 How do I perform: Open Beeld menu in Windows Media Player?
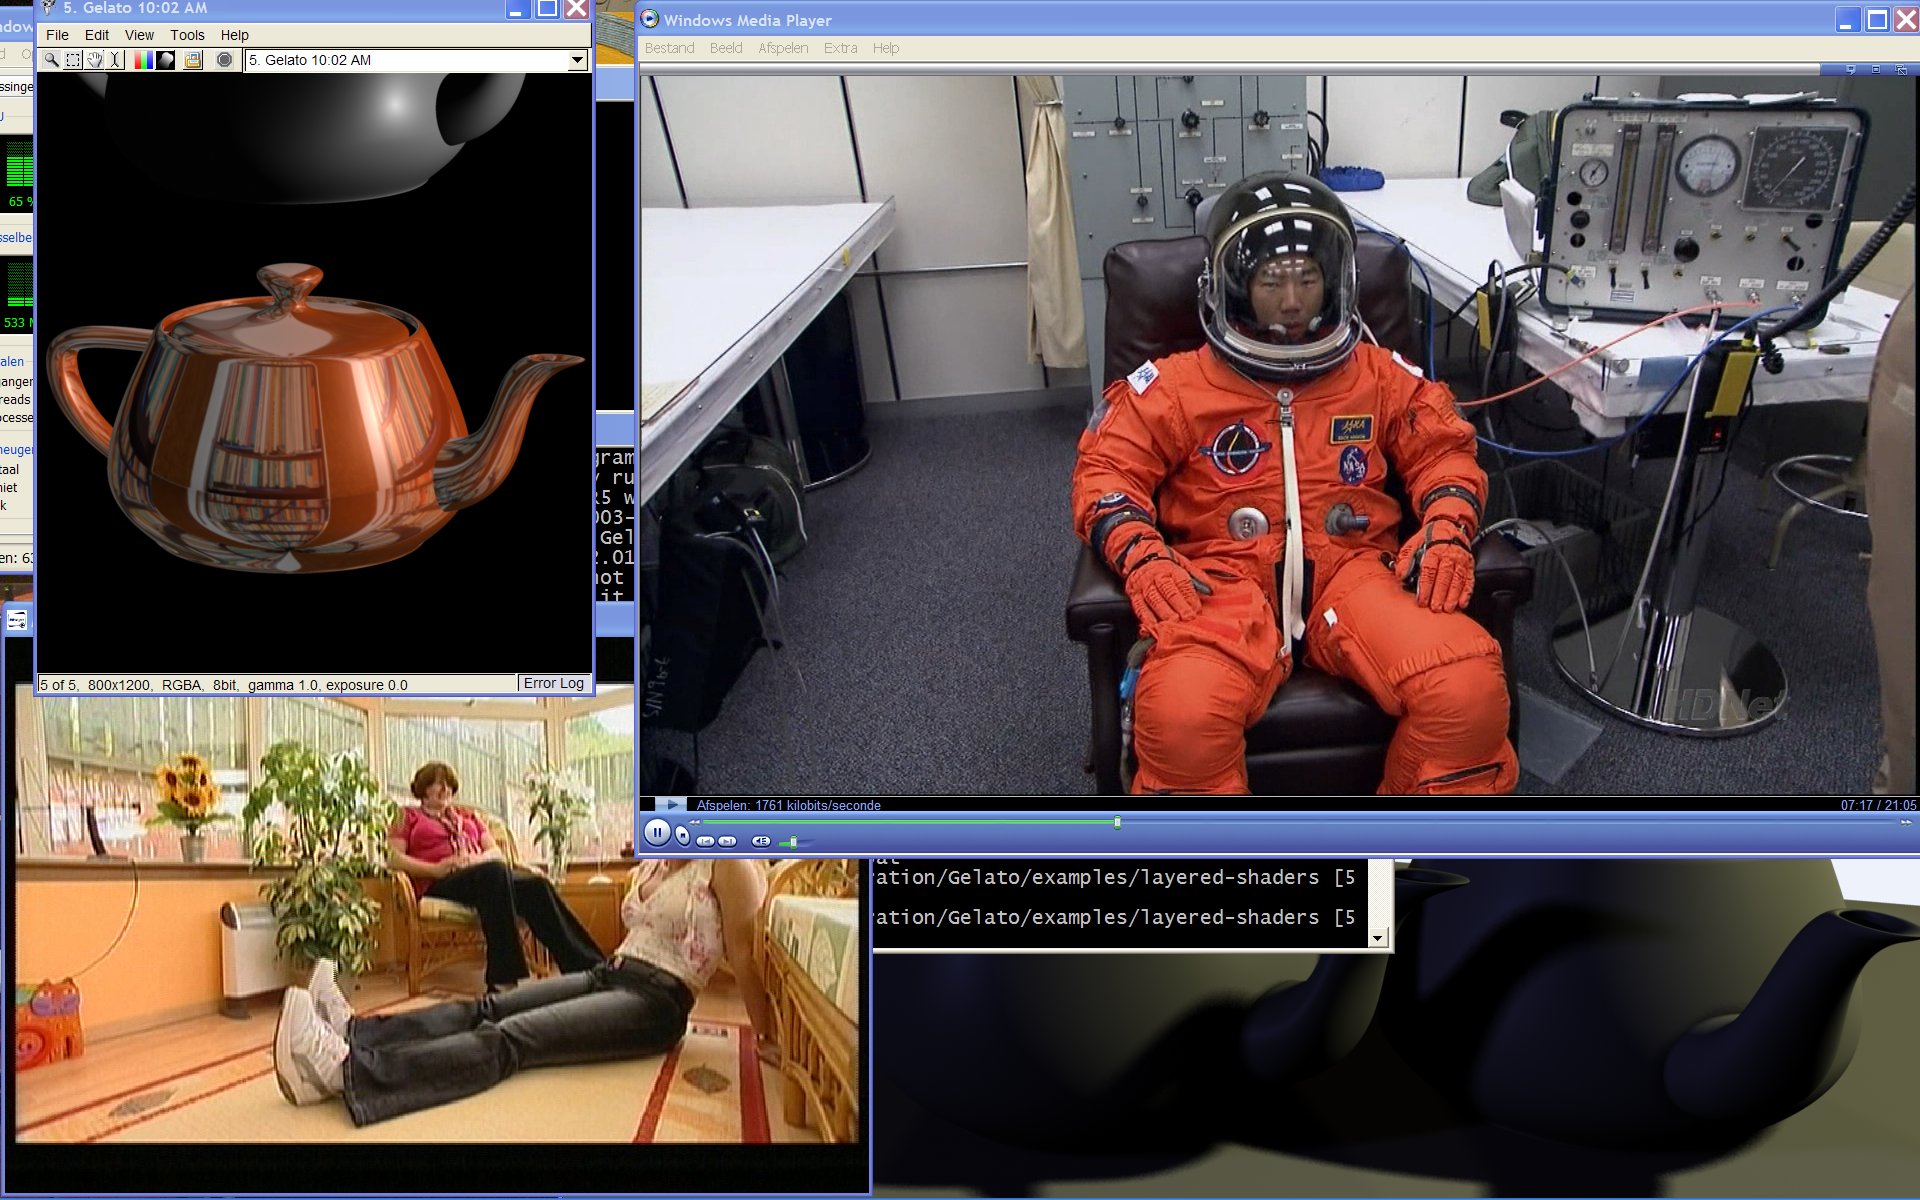click(726, 48)
